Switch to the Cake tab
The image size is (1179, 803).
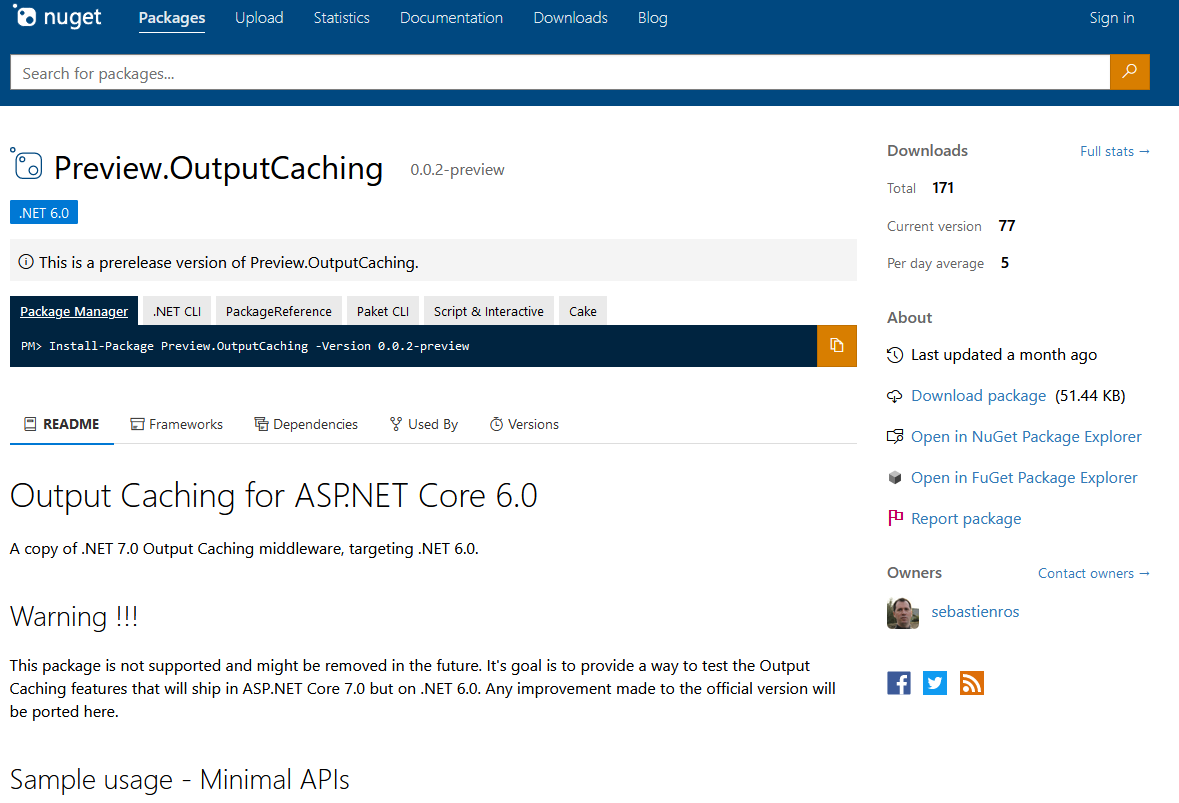583,311
